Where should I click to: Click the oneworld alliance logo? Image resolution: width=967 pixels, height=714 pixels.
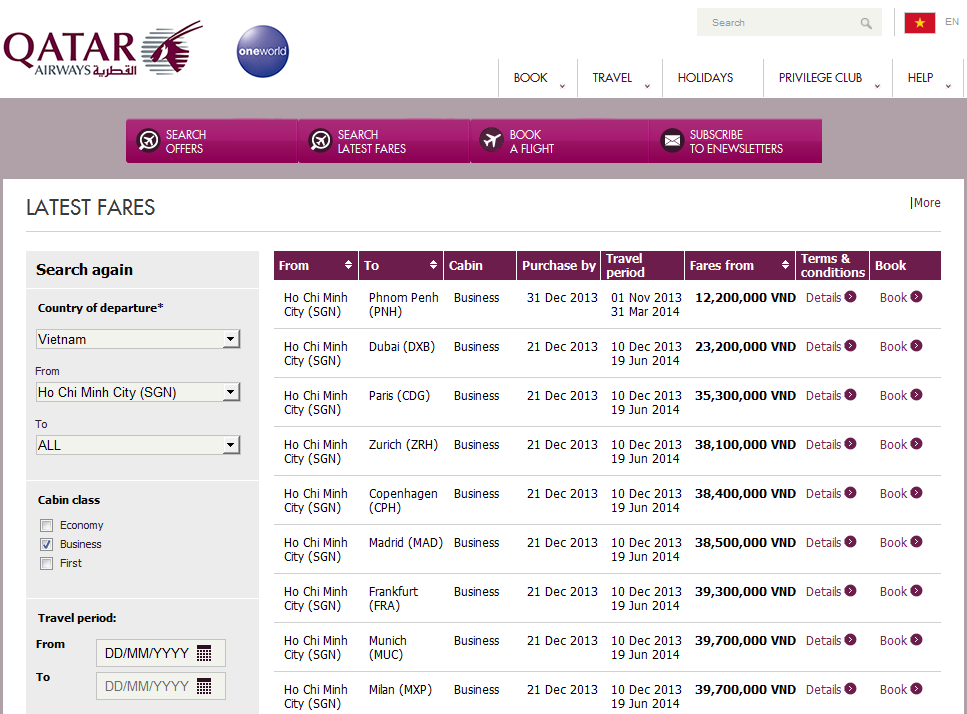click(263, 52)
